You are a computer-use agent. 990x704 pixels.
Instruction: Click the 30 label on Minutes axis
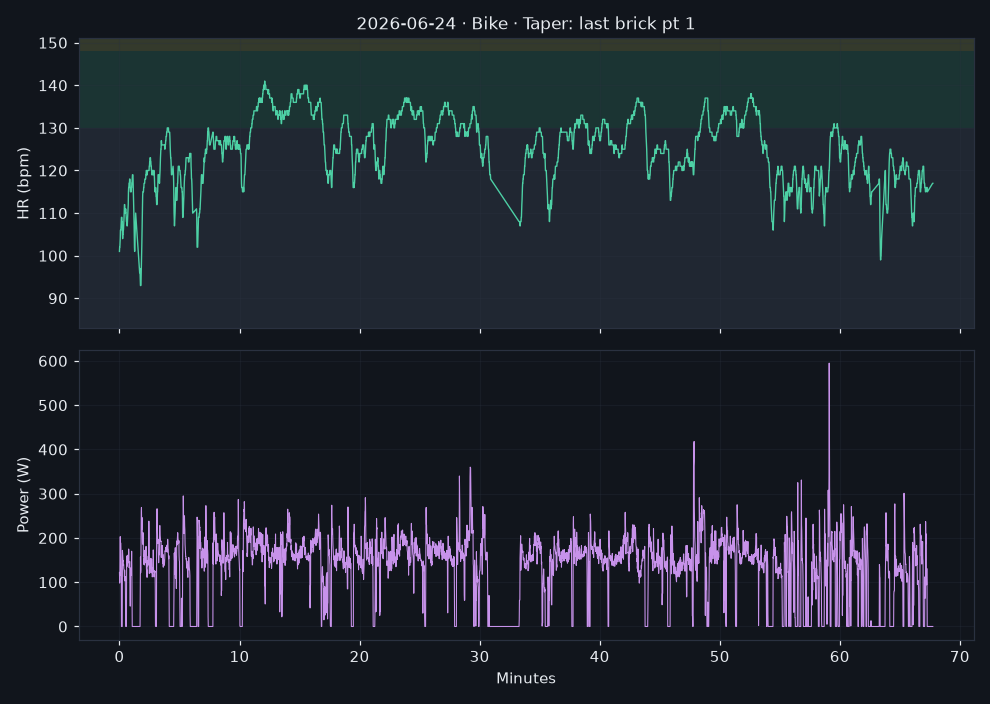pyautogui.click(x=480, y=657)
